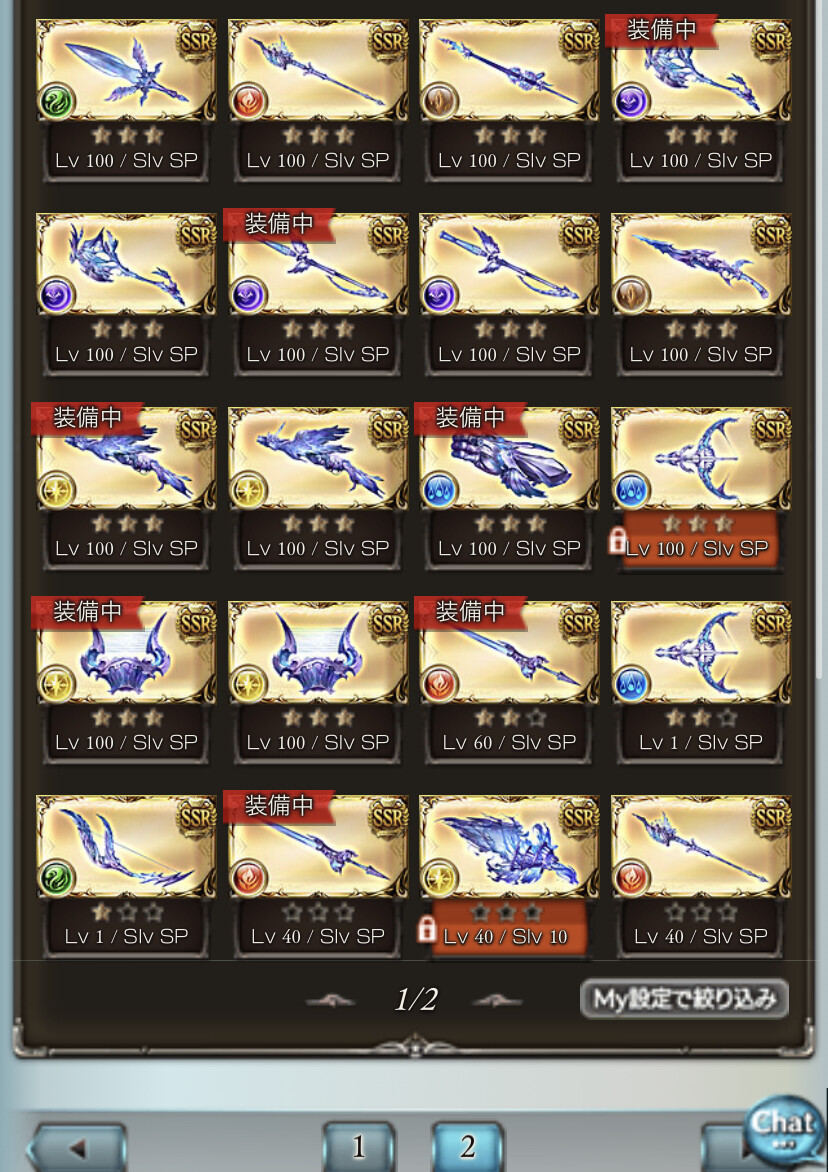Click the fire element icon on second top-row weapon
Viewport: 828px width, 1172px height.
pos(248,102)
